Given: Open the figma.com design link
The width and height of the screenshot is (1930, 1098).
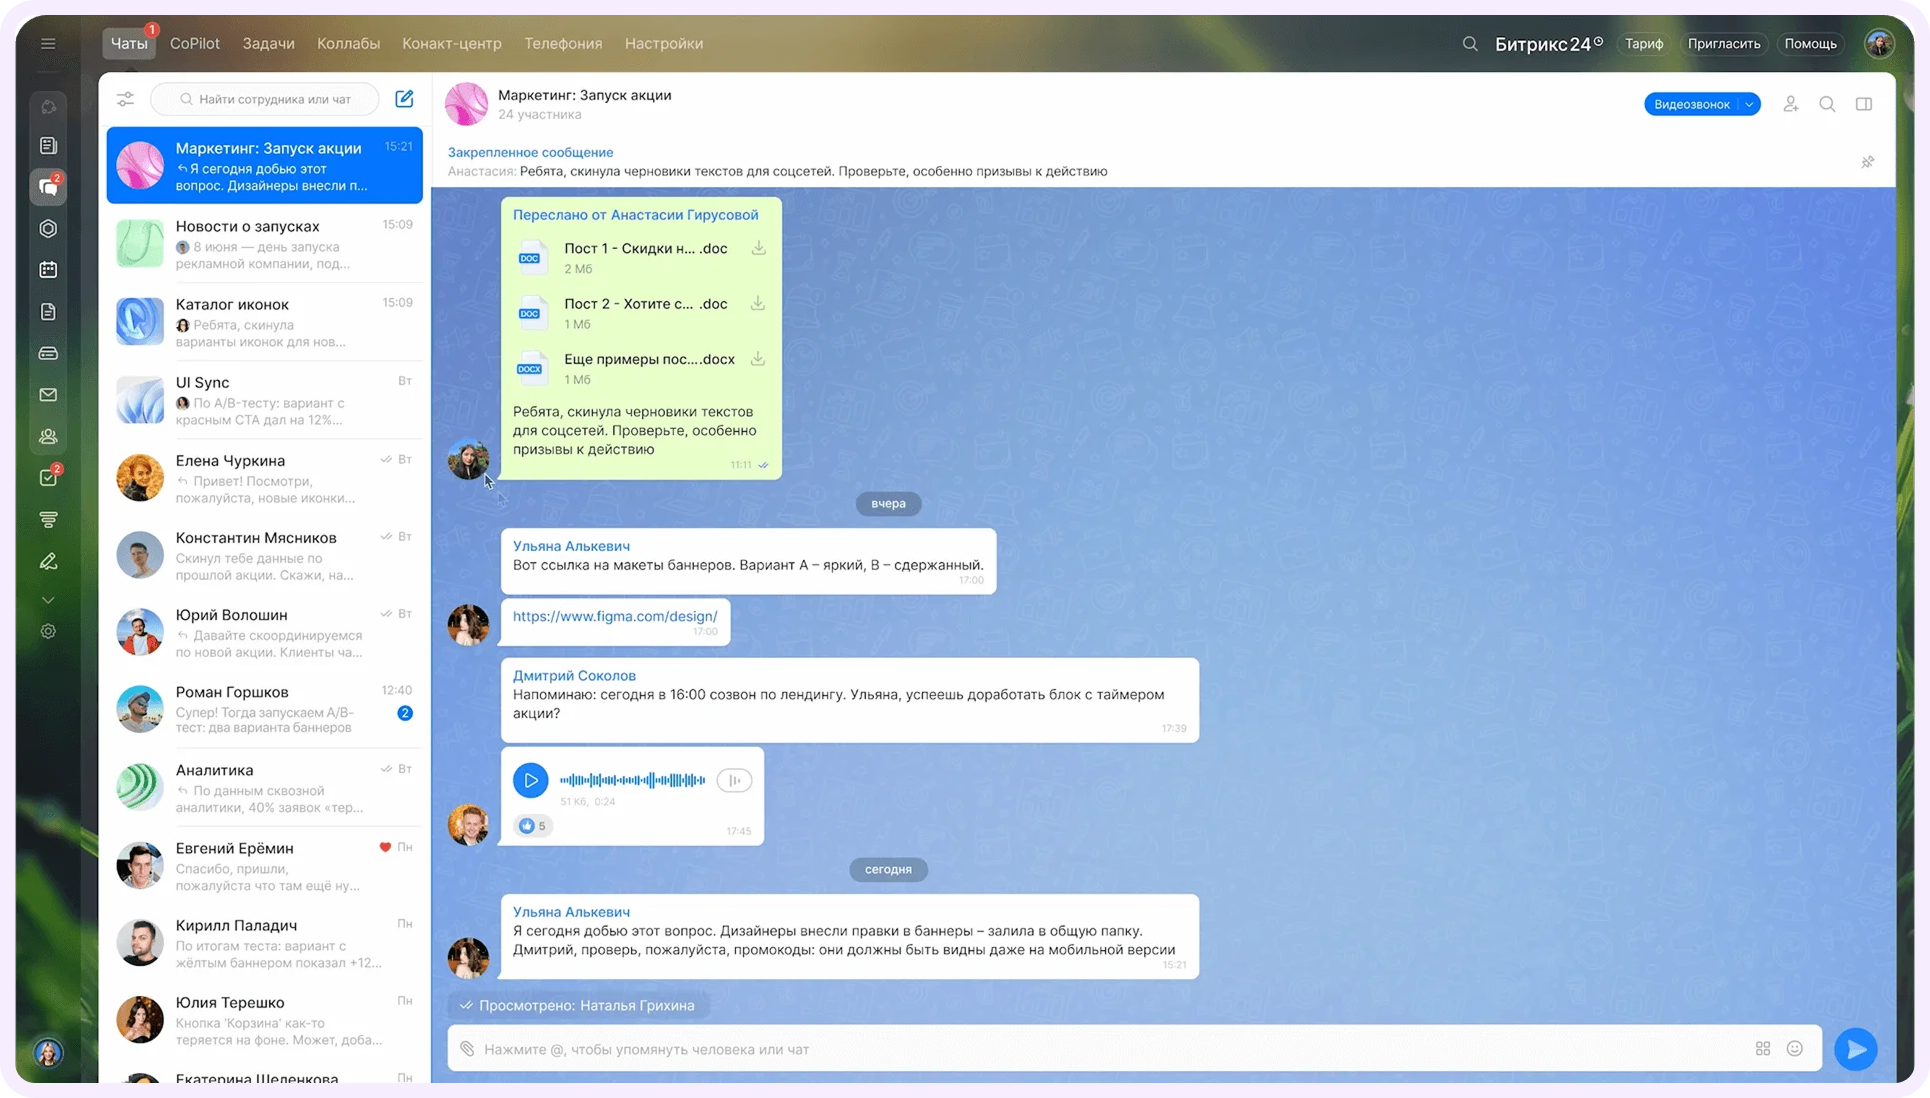Looking at the screenshot, I should (x=615, y=616).
